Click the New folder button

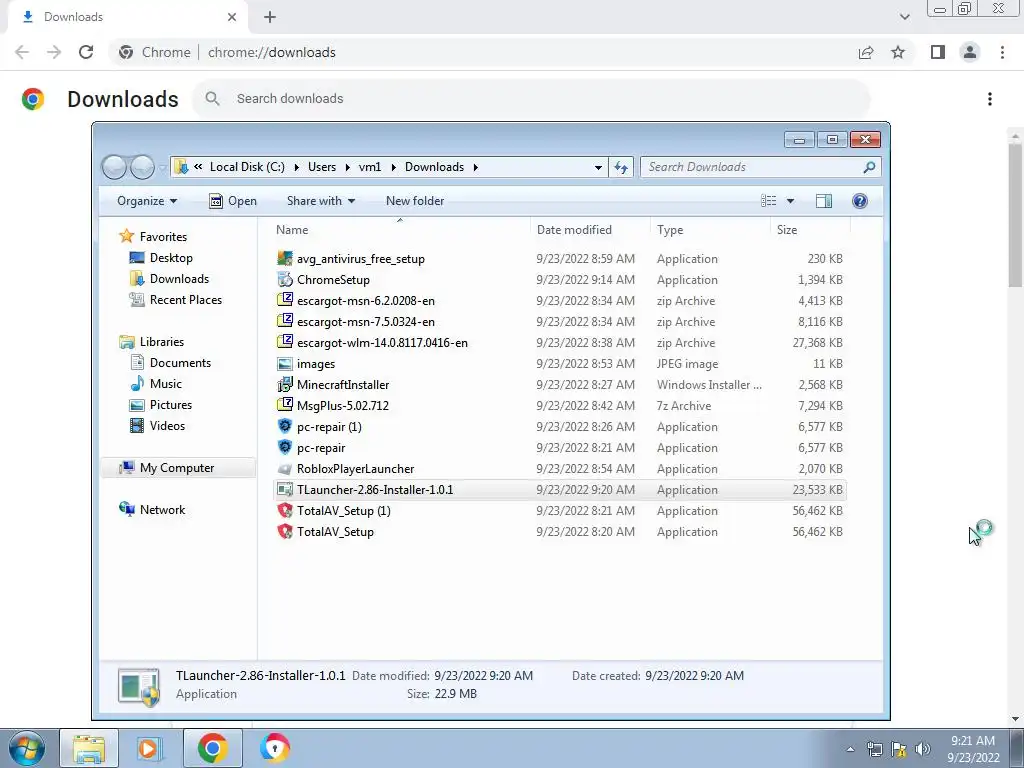point(415,200)
